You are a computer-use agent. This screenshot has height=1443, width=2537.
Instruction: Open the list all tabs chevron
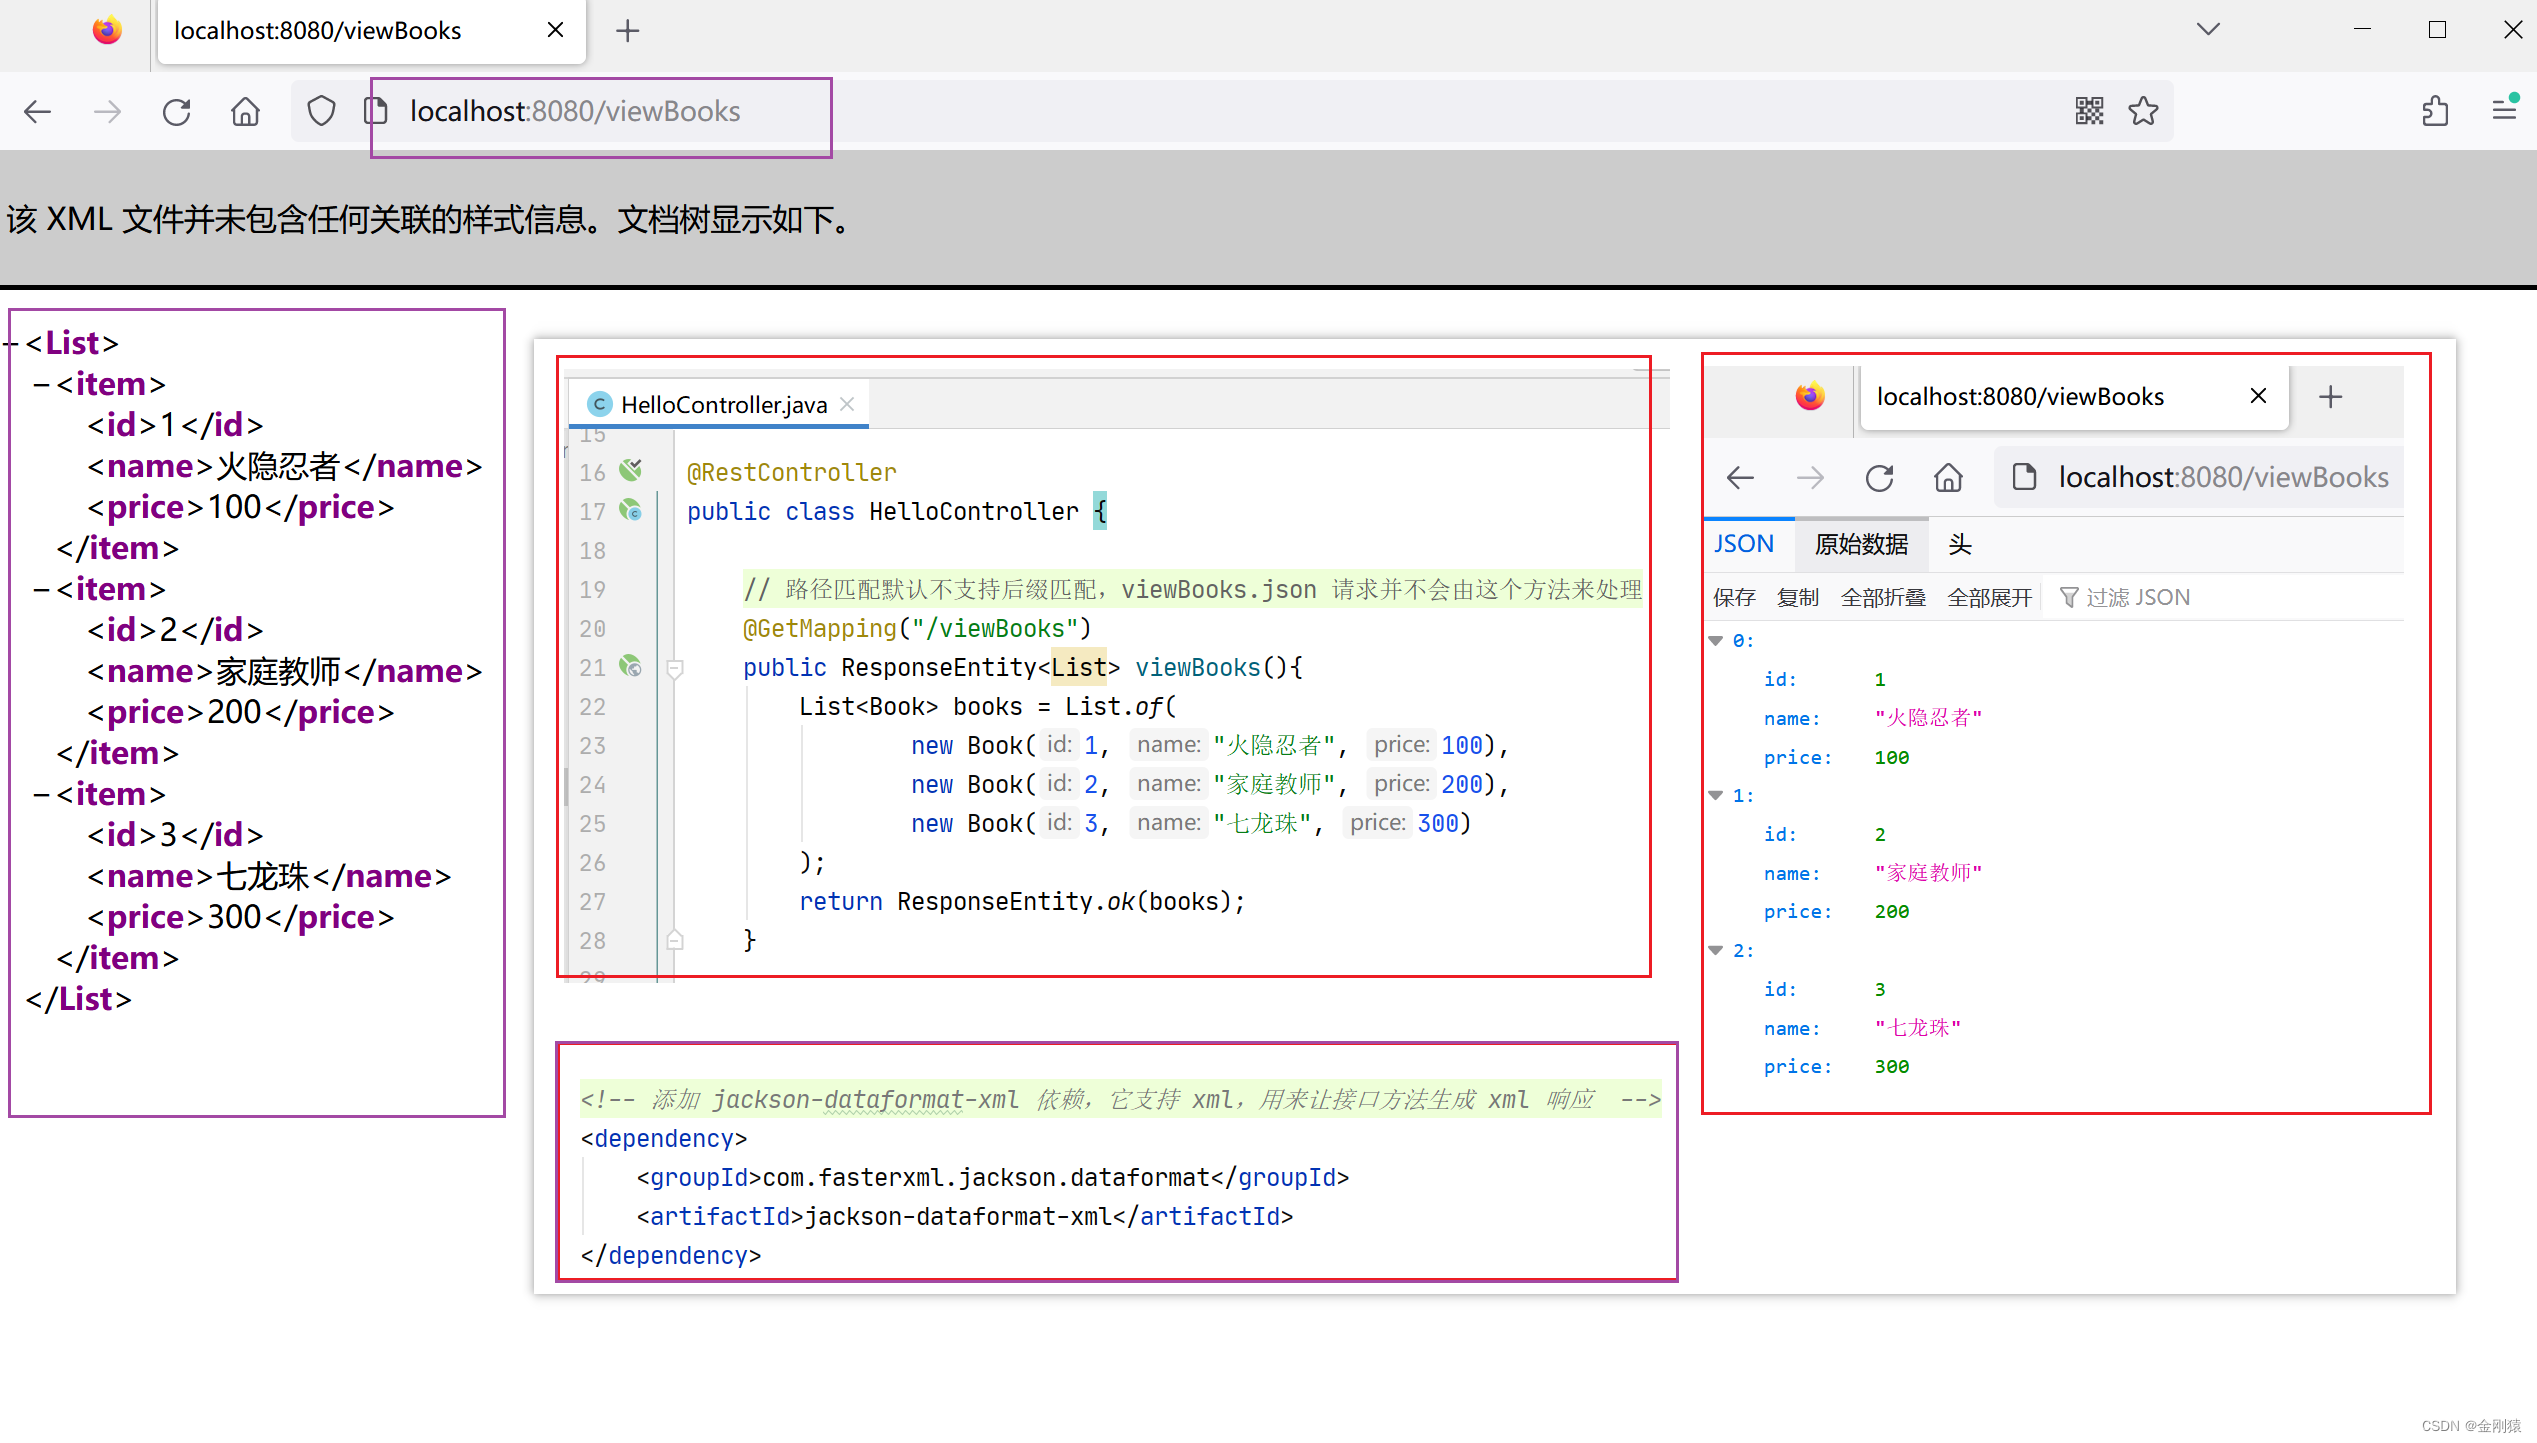(x=2208, y=29)
